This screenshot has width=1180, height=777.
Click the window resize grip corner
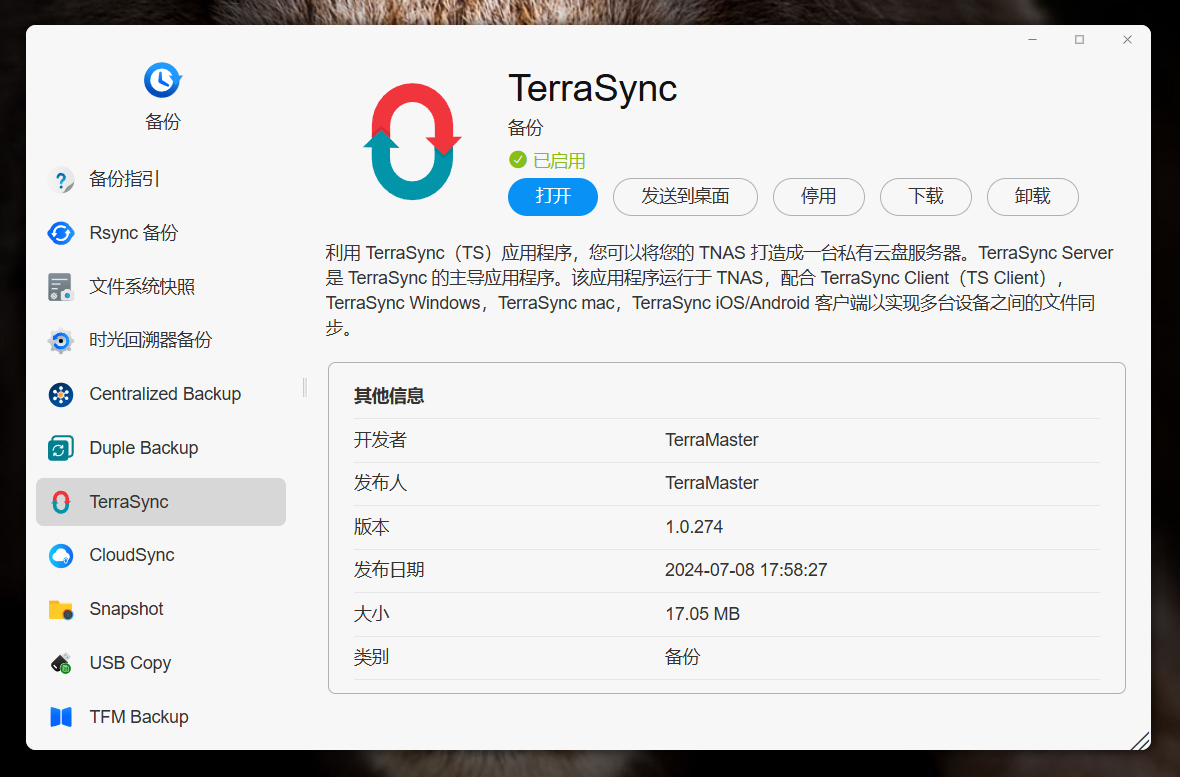coord(1140,740)
